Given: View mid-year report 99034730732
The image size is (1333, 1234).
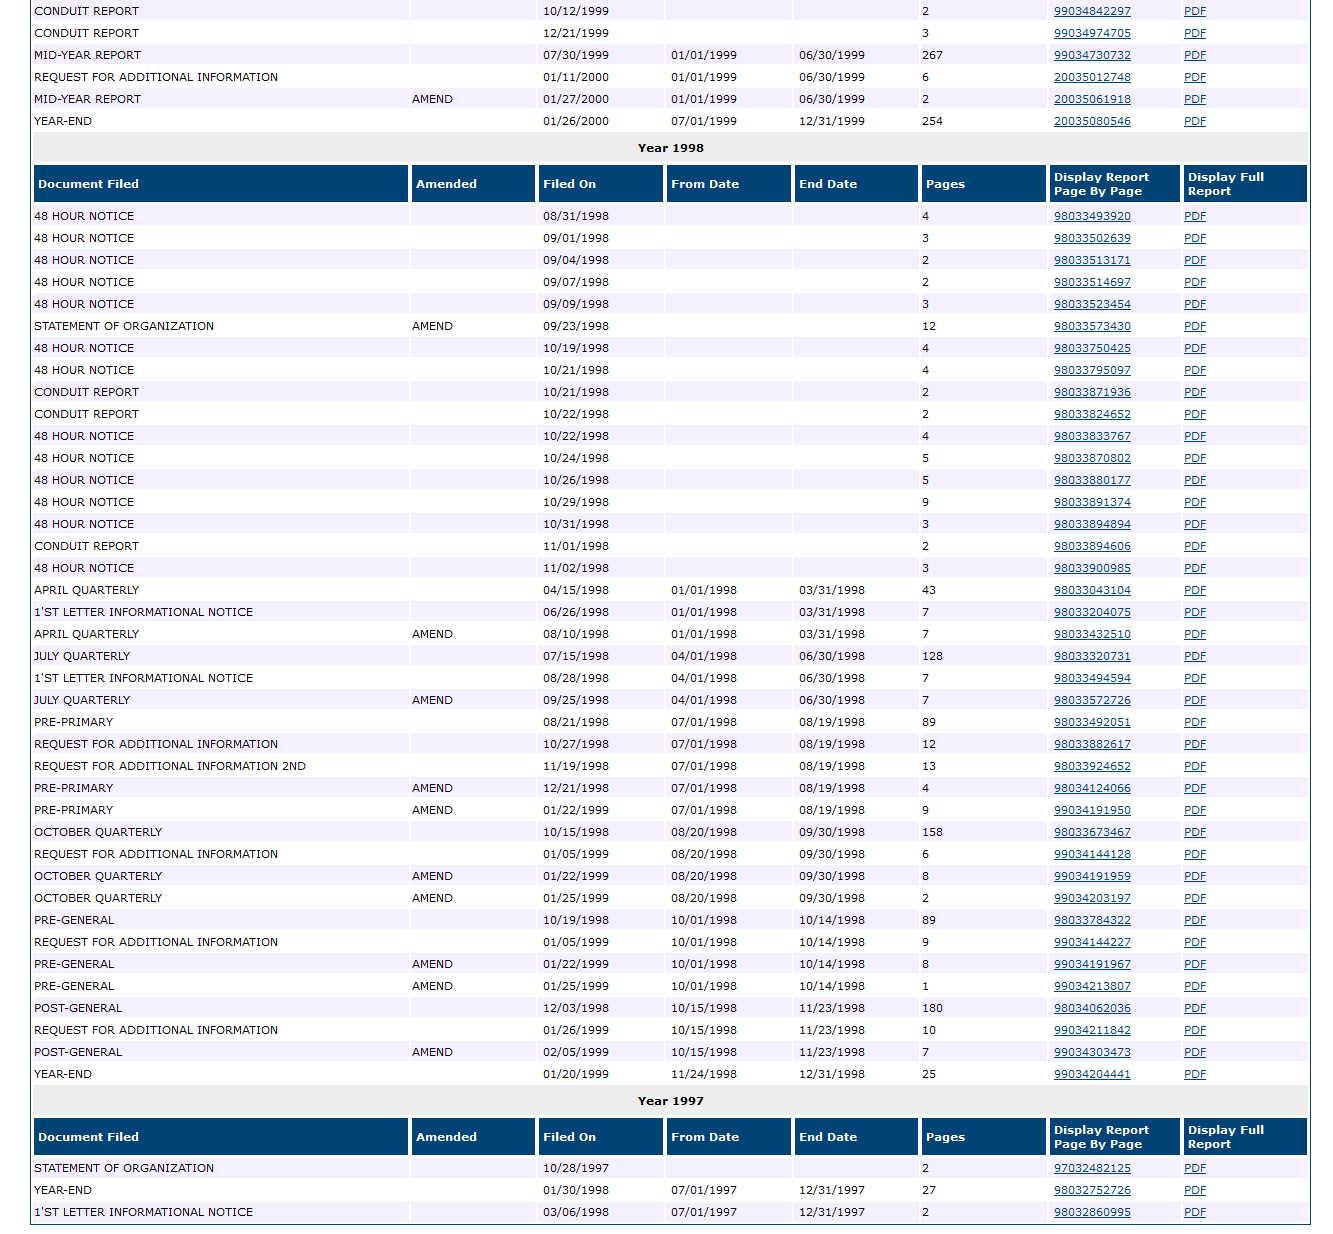Looking at the screenshot, I should tap(1092, 55).
